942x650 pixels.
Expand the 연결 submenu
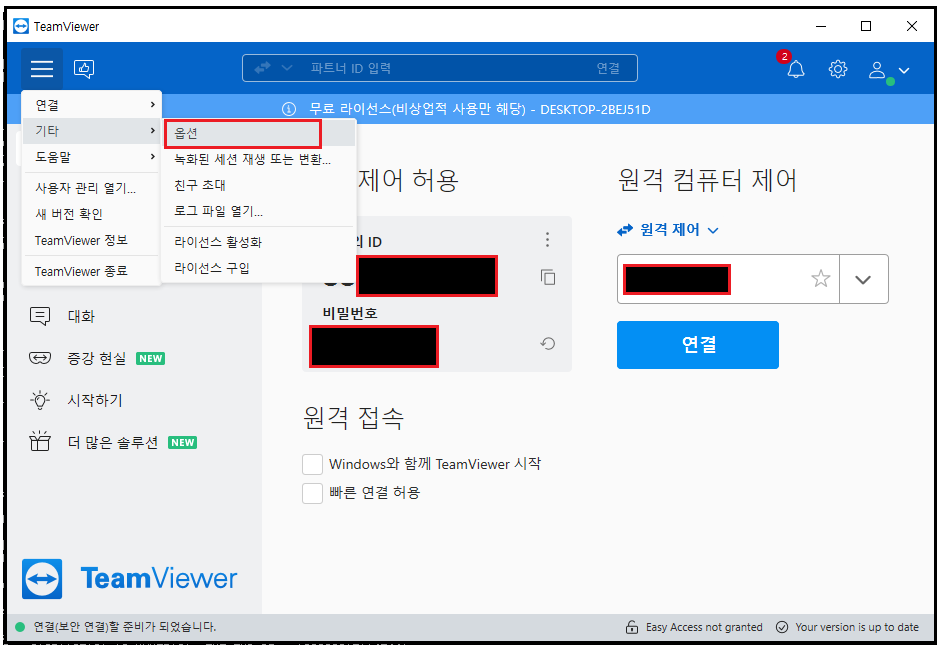91,105
